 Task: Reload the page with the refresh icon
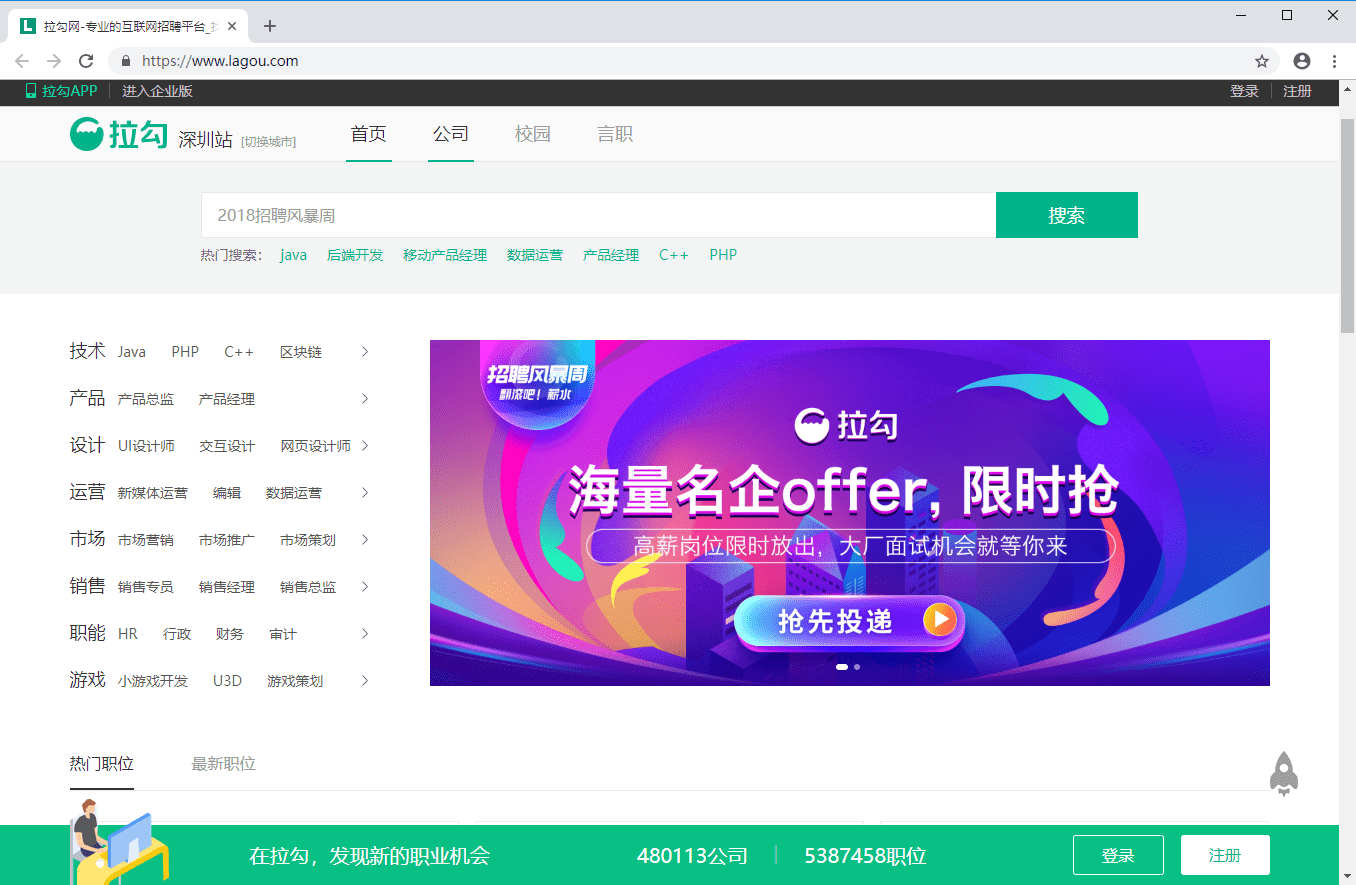(x=86, y=61)
